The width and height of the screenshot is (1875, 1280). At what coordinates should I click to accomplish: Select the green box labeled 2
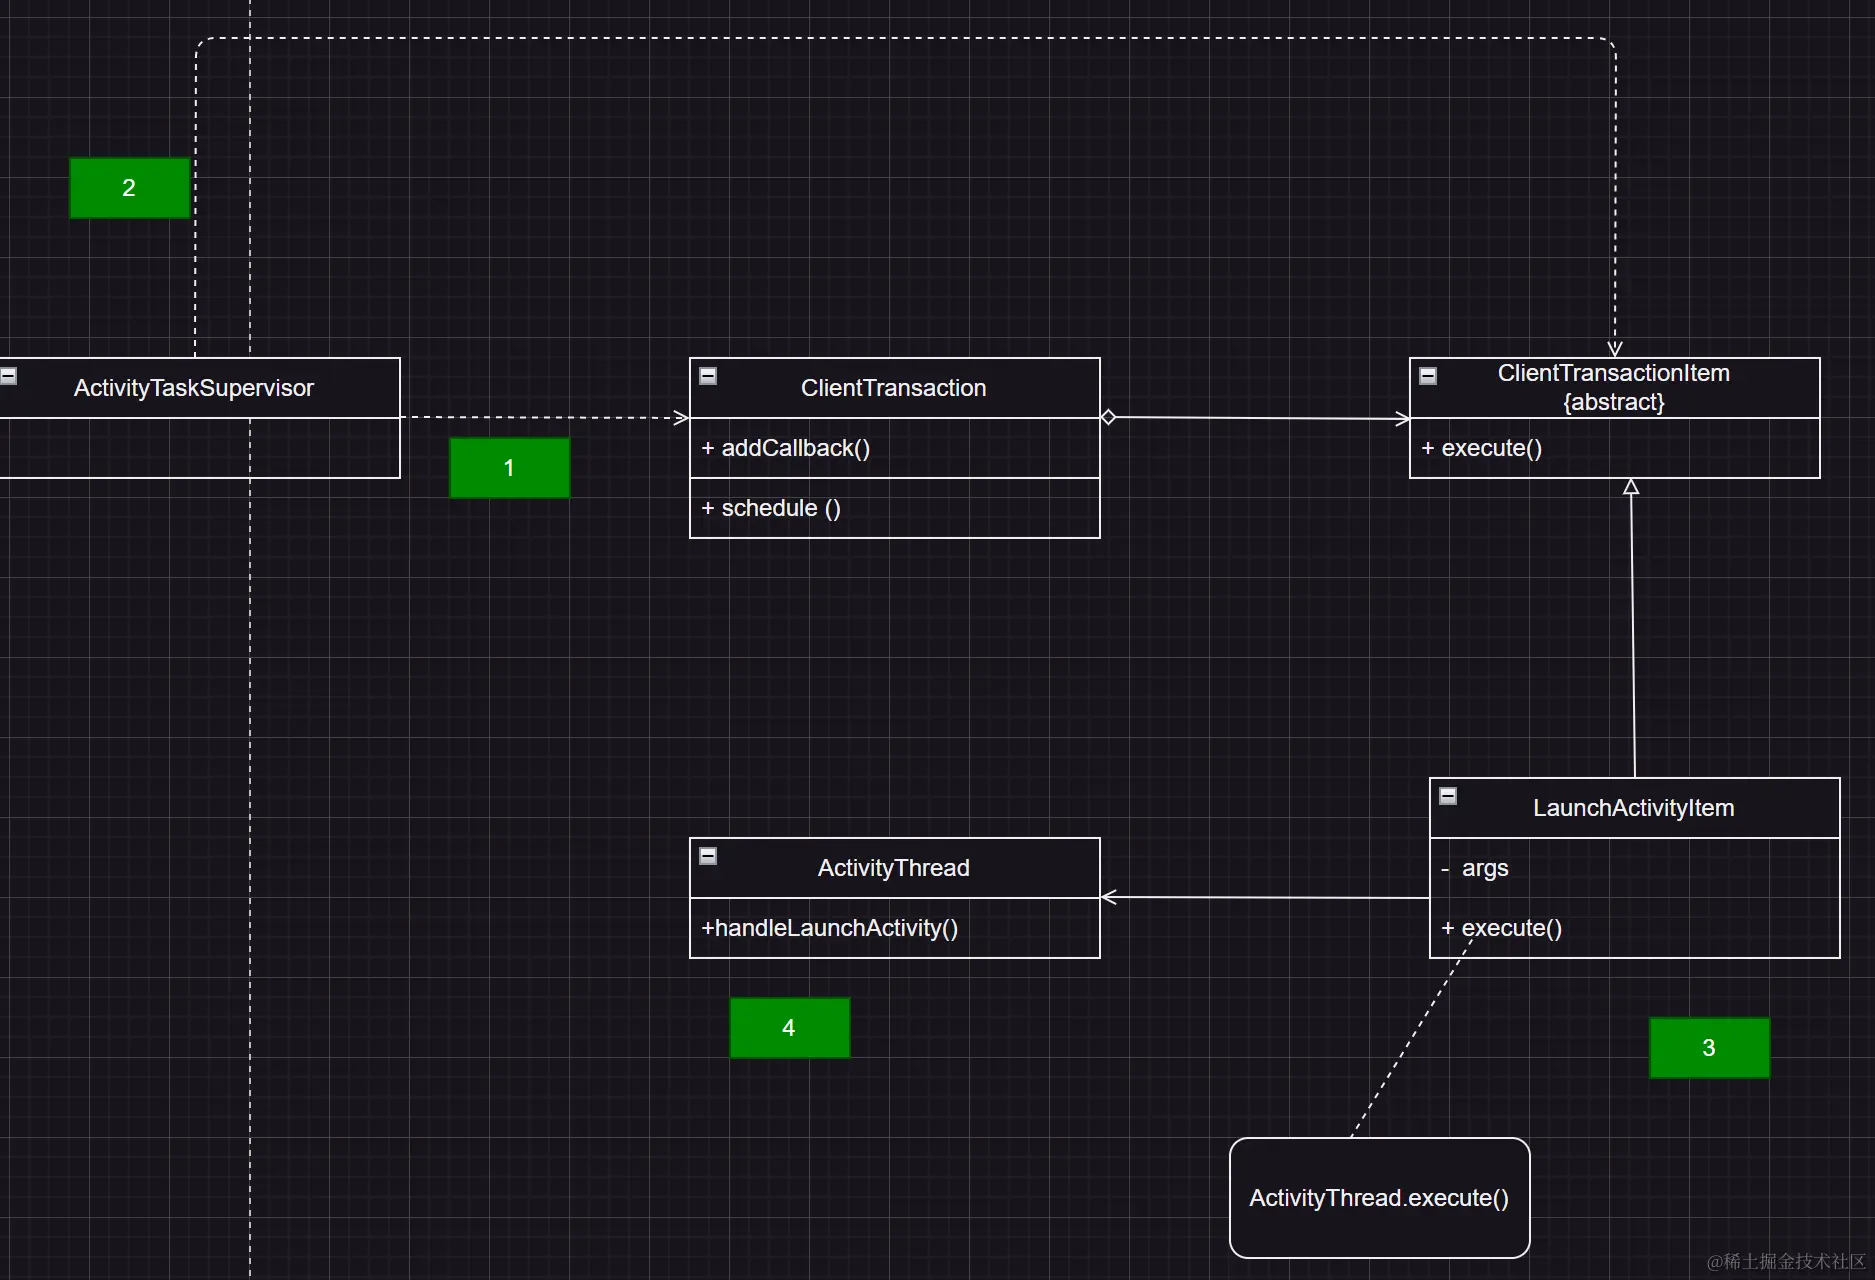[x=130, y=188]
